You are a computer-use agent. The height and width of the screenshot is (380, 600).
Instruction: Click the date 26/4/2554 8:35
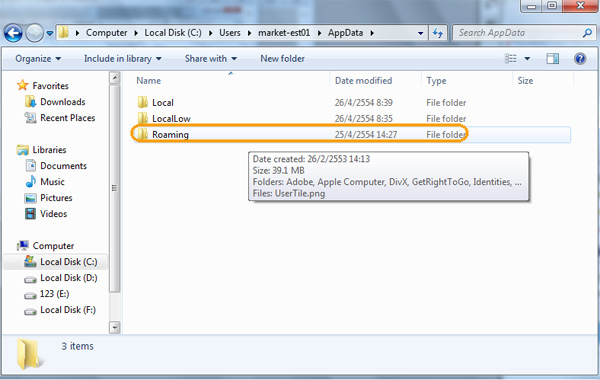pos(364,119)
